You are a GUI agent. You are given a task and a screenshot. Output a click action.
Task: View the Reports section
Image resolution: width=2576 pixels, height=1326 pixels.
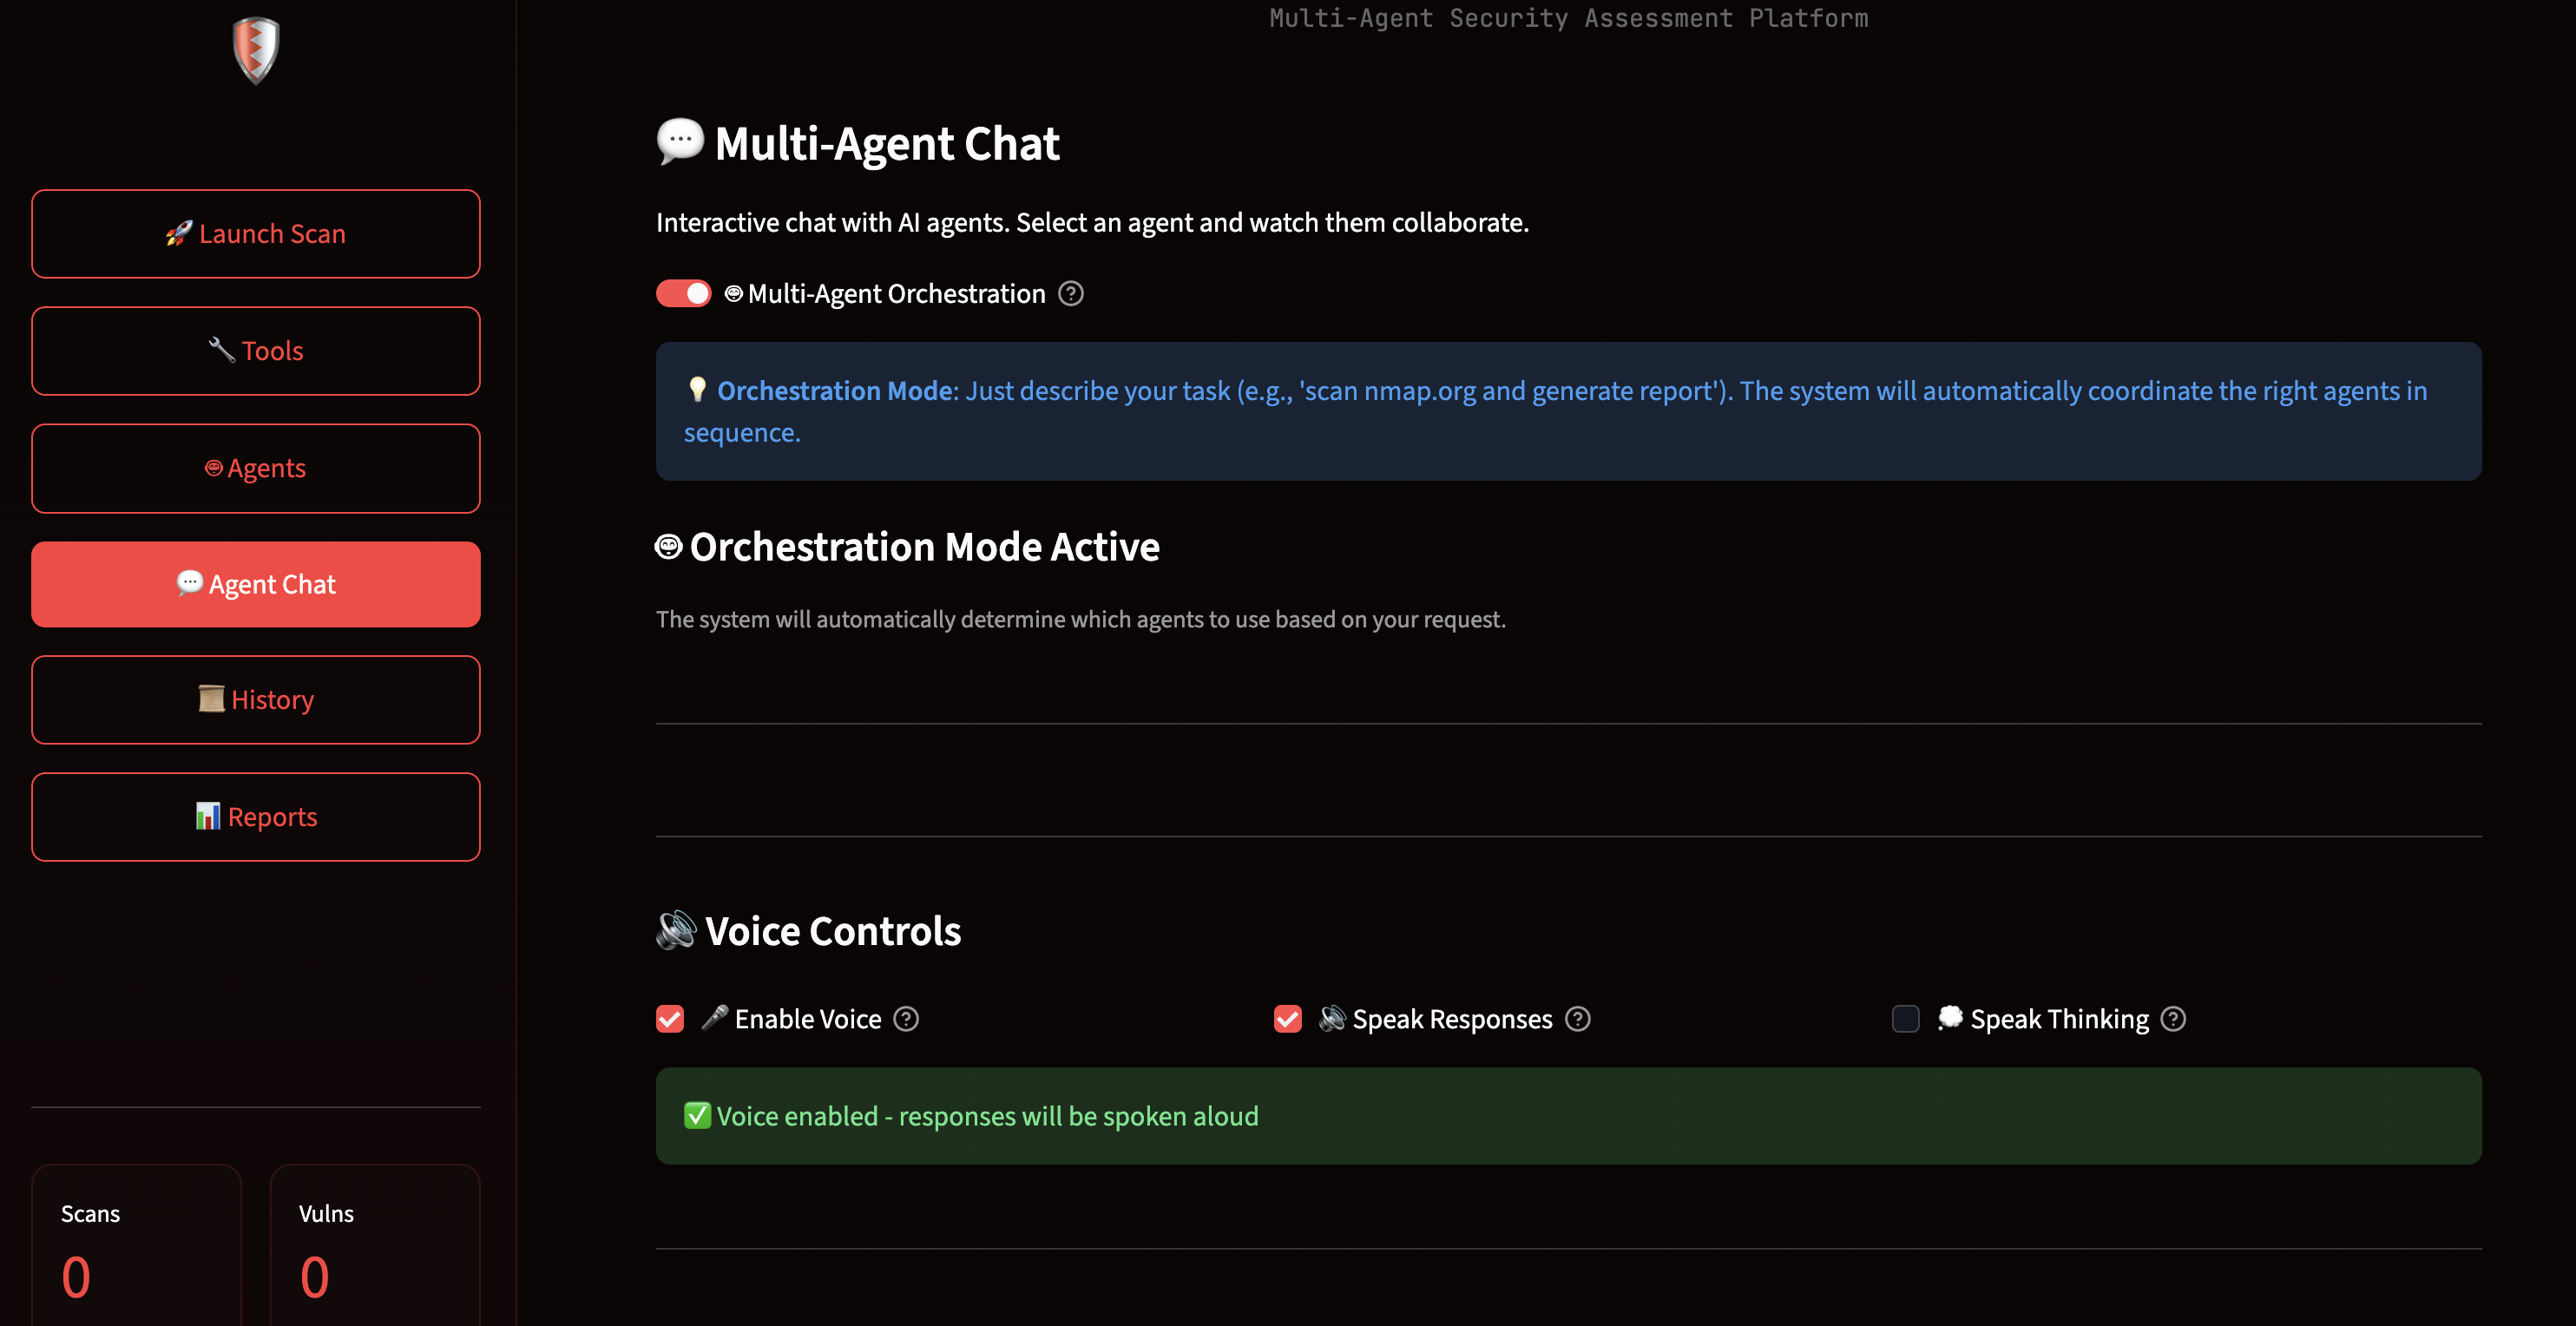[x=256, y=817]
